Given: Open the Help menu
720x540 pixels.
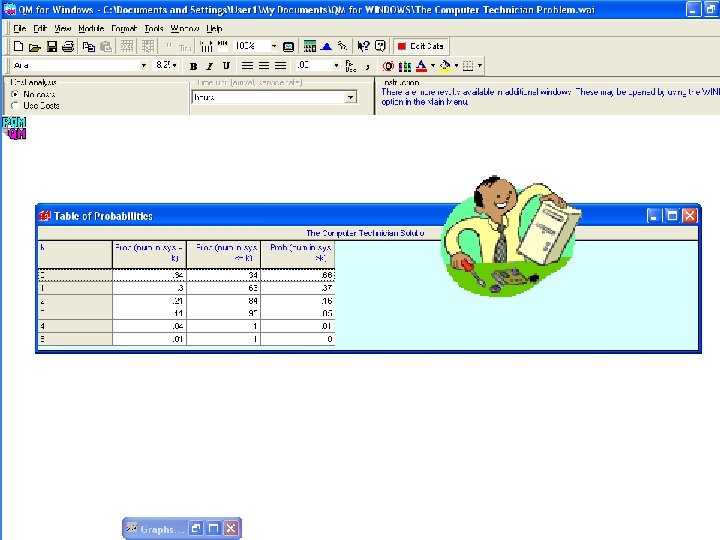Looking at the screenshot, I should (x=214, y=28).
